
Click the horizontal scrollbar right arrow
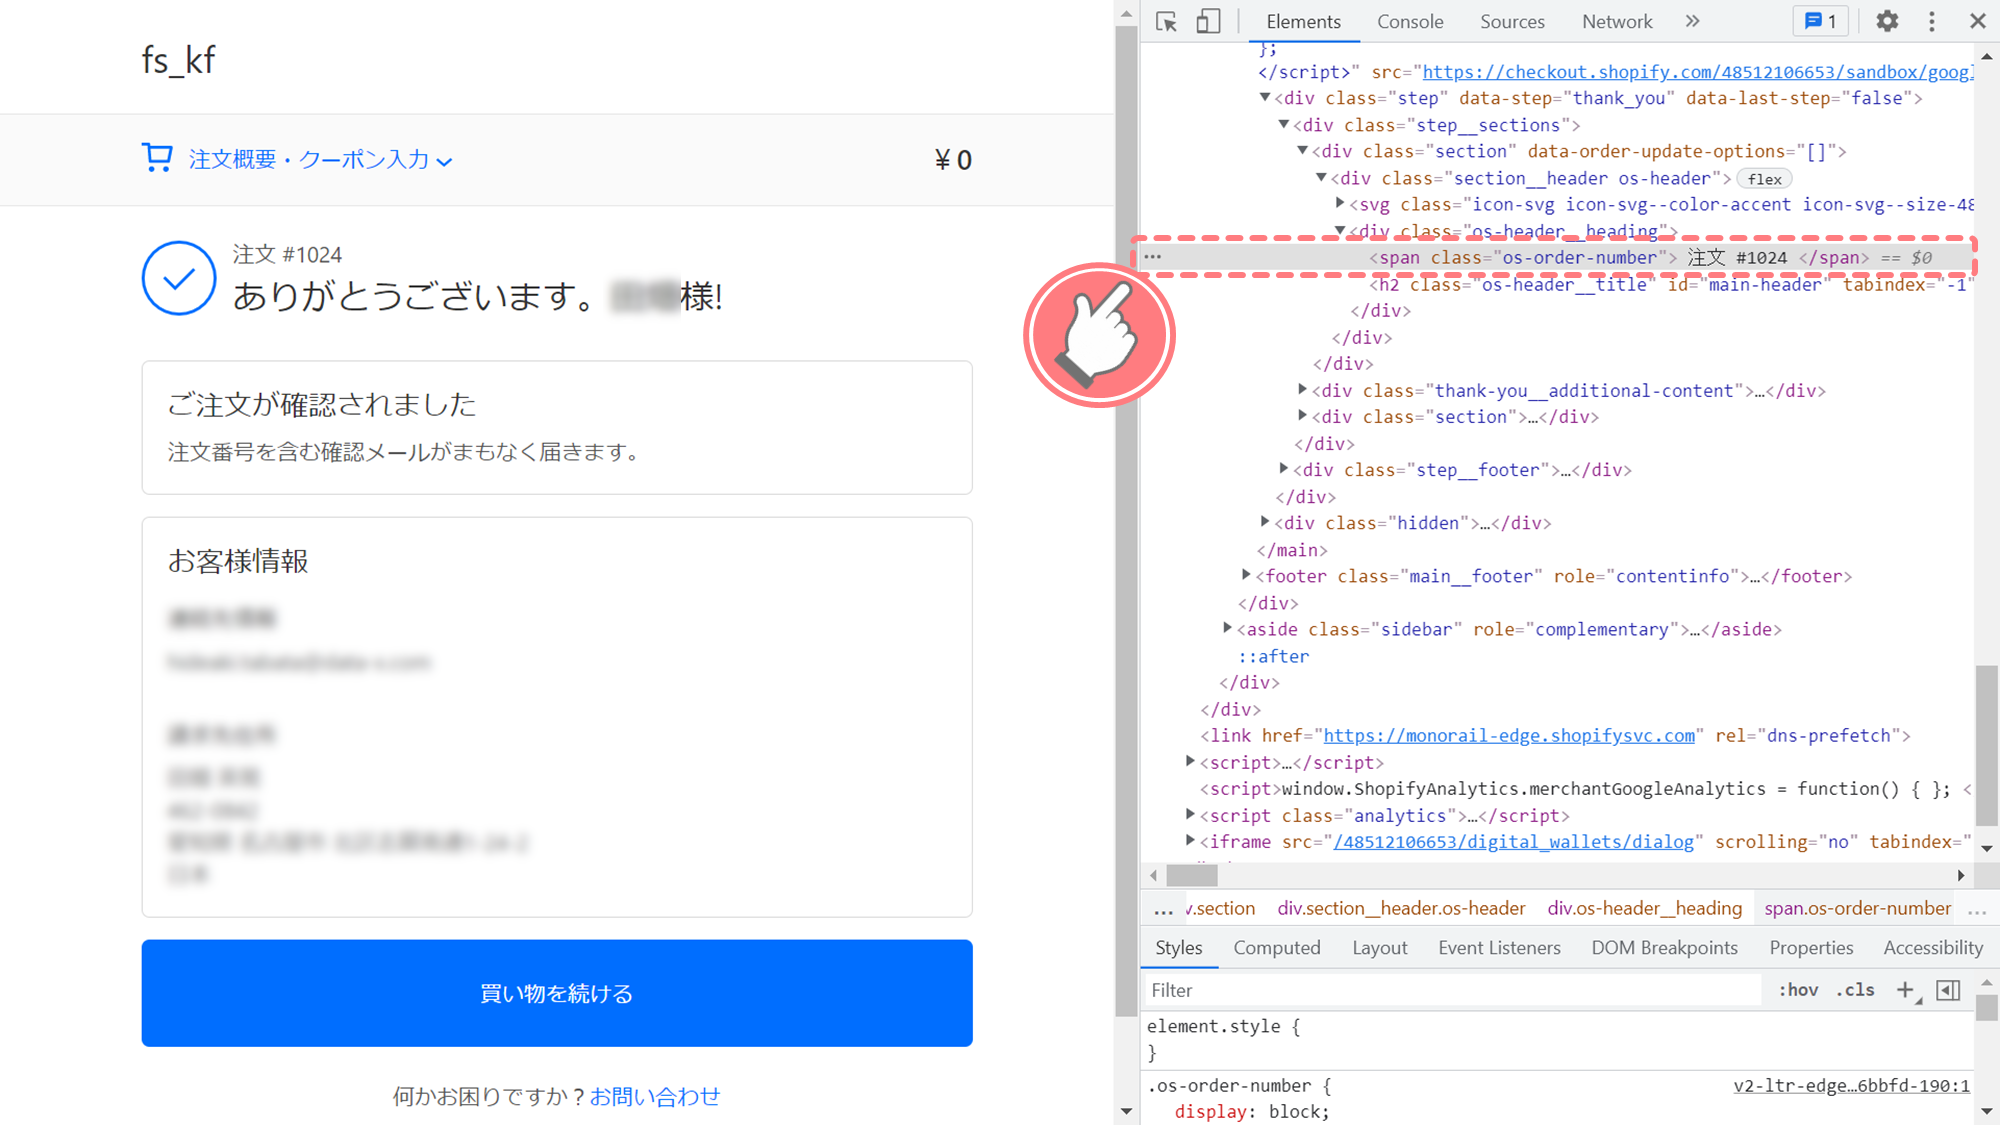pos(1961,876)
